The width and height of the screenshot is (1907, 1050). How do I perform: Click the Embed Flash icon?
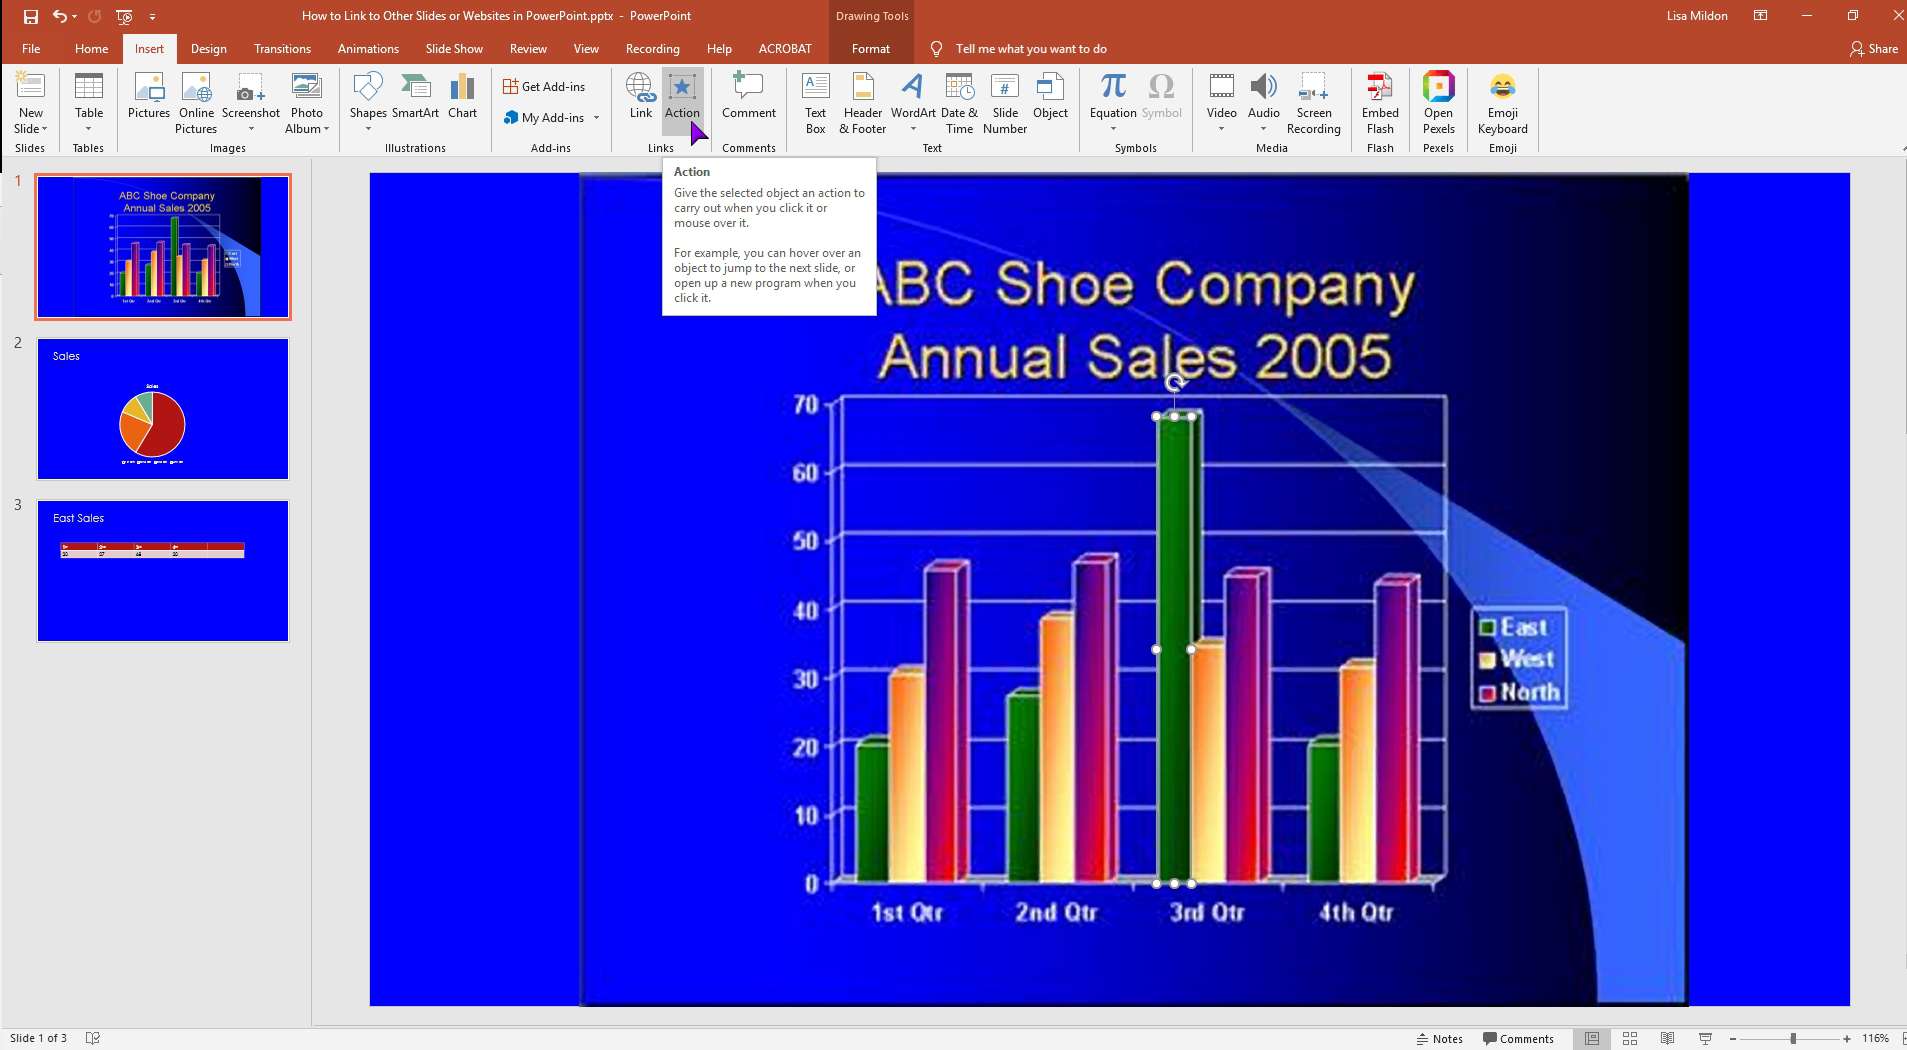pyautogui.click(x=1380, y=103)
